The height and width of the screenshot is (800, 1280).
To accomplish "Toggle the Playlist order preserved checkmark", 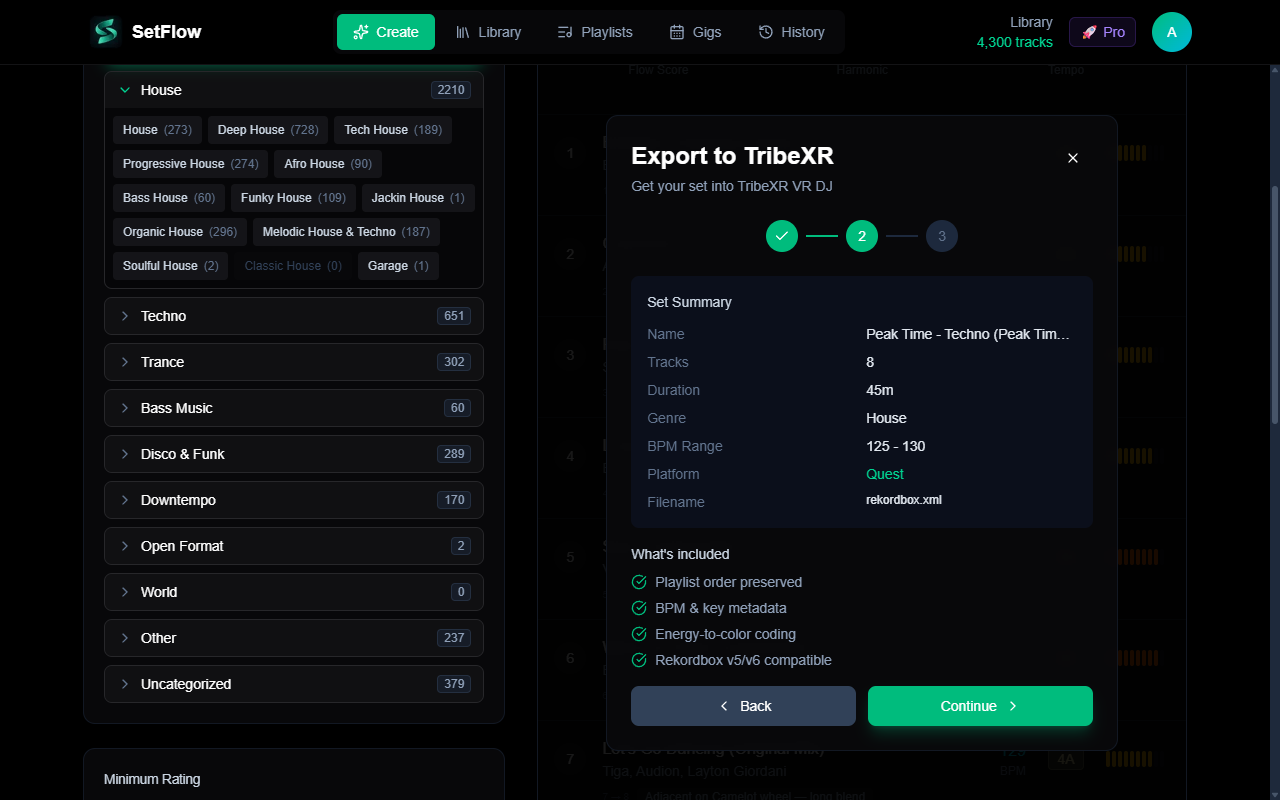I will tap(638, 582).
